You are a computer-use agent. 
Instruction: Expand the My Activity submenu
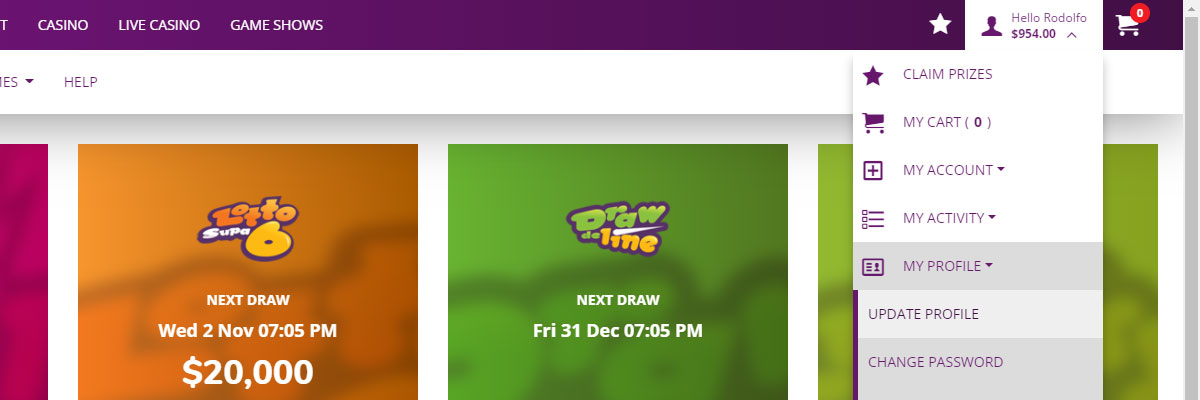[978, 218]
